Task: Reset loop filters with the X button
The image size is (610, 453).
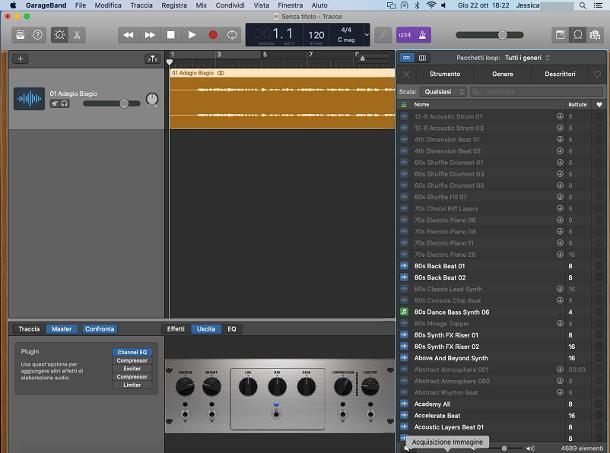Action: [x=406, y=74]
